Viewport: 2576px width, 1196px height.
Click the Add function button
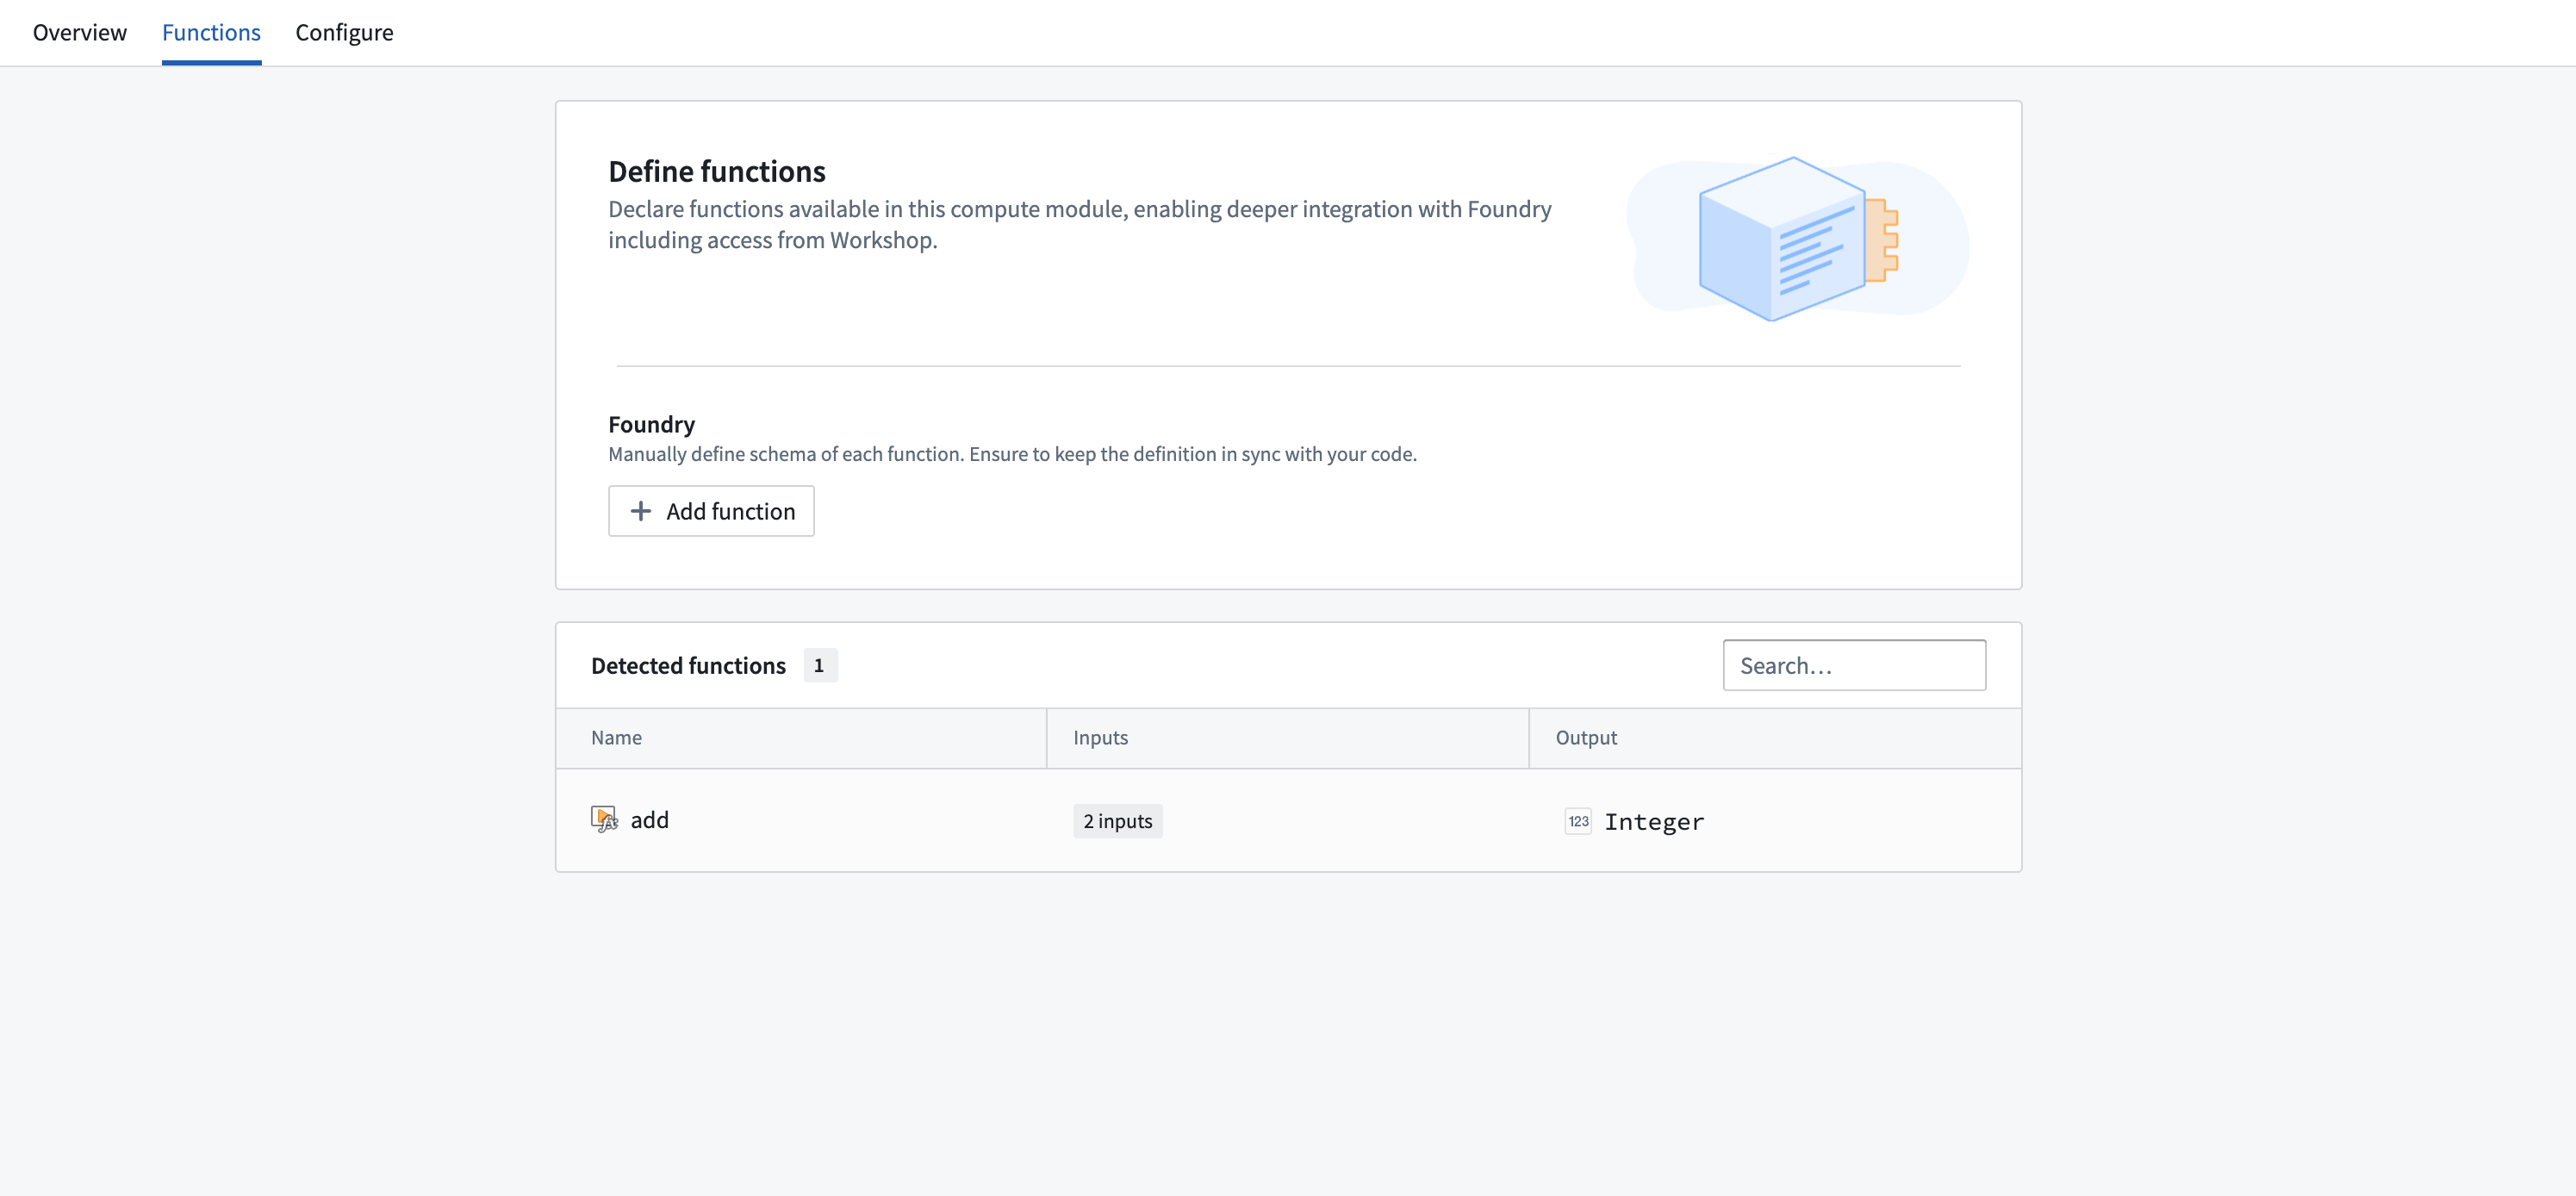[711, 511]
